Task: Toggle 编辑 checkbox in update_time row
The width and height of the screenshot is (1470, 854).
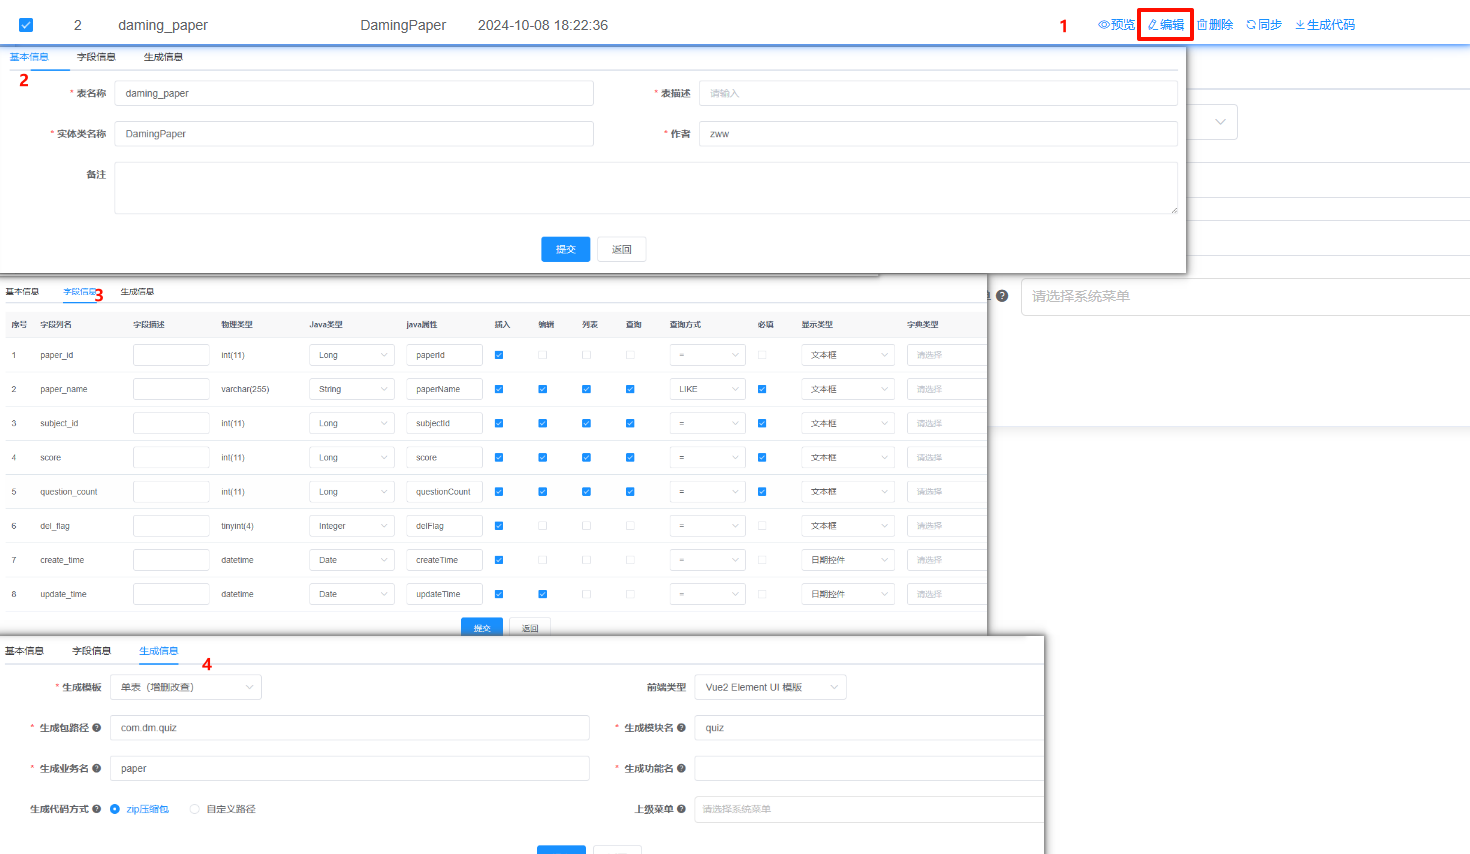Action: (x=543, y=594)
